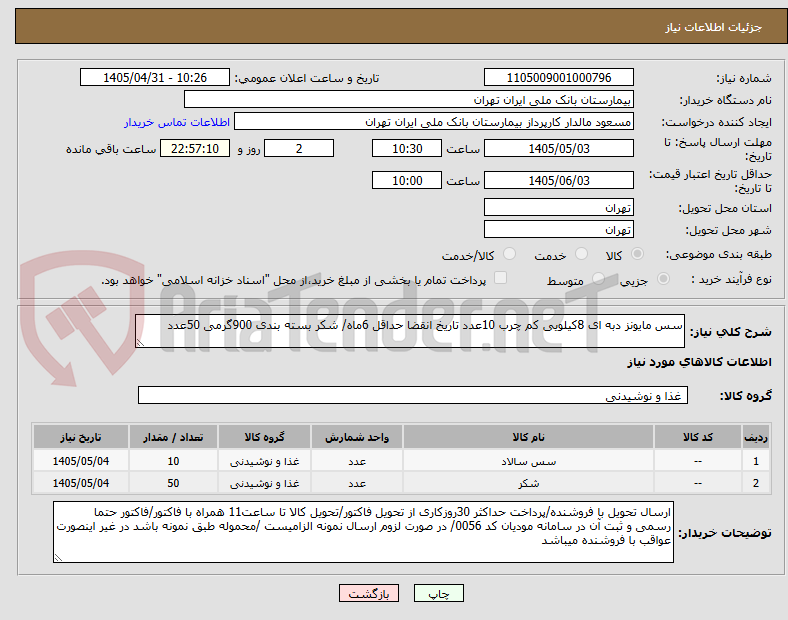Select the کالا/خدمت radio button
The image size is (788, 620).
tap(510, 254)
